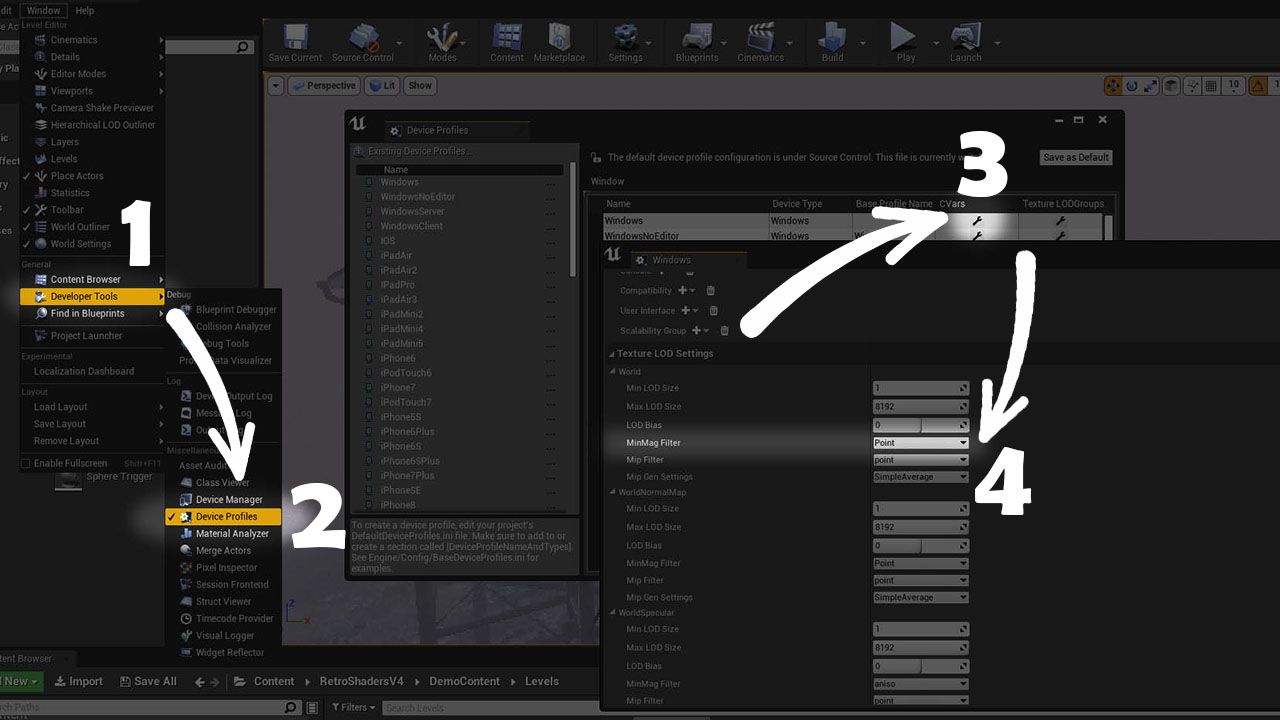Click trash icon next to Compatibility
This screenshot has height=720, width=1280.
click(x=710, y=290)
